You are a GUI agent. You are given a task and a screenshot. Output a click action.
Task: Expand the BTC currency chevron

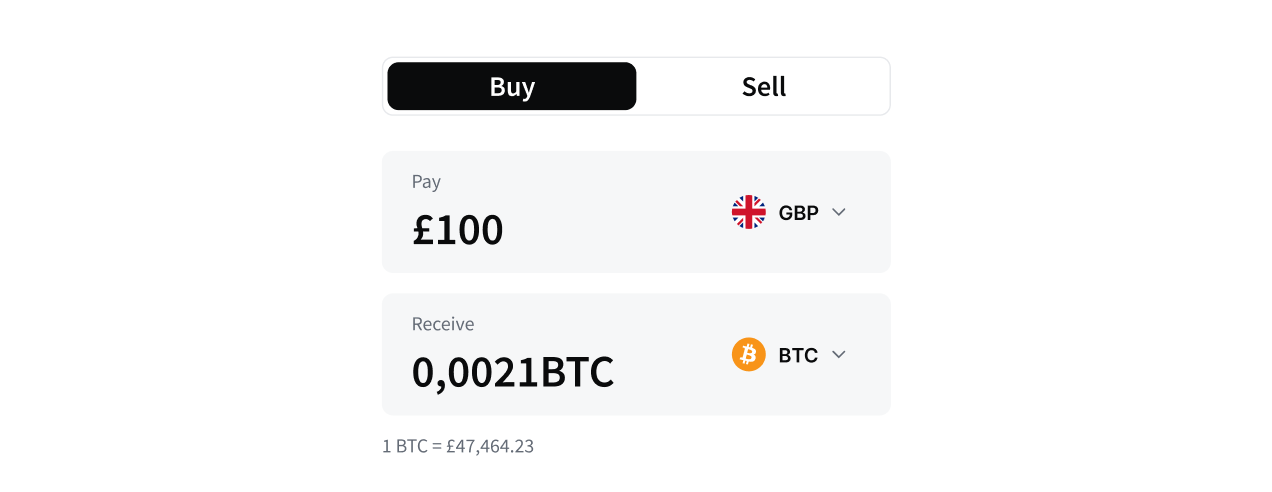tap(839, 354)
